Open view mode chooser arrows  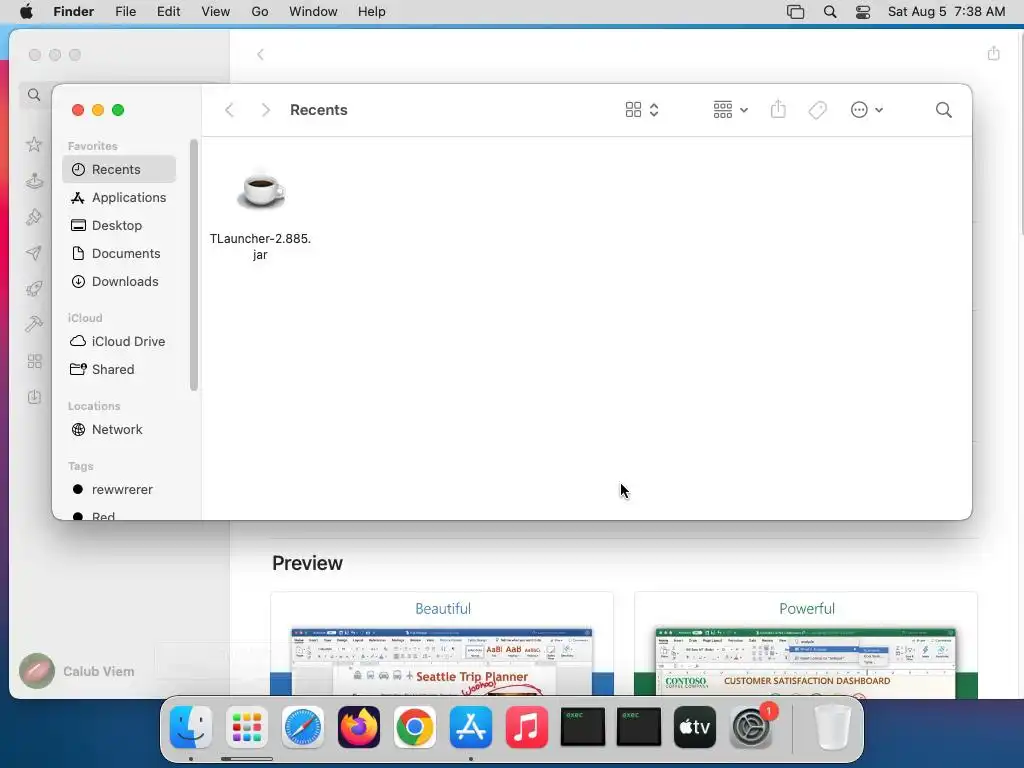tap(654, 110)
